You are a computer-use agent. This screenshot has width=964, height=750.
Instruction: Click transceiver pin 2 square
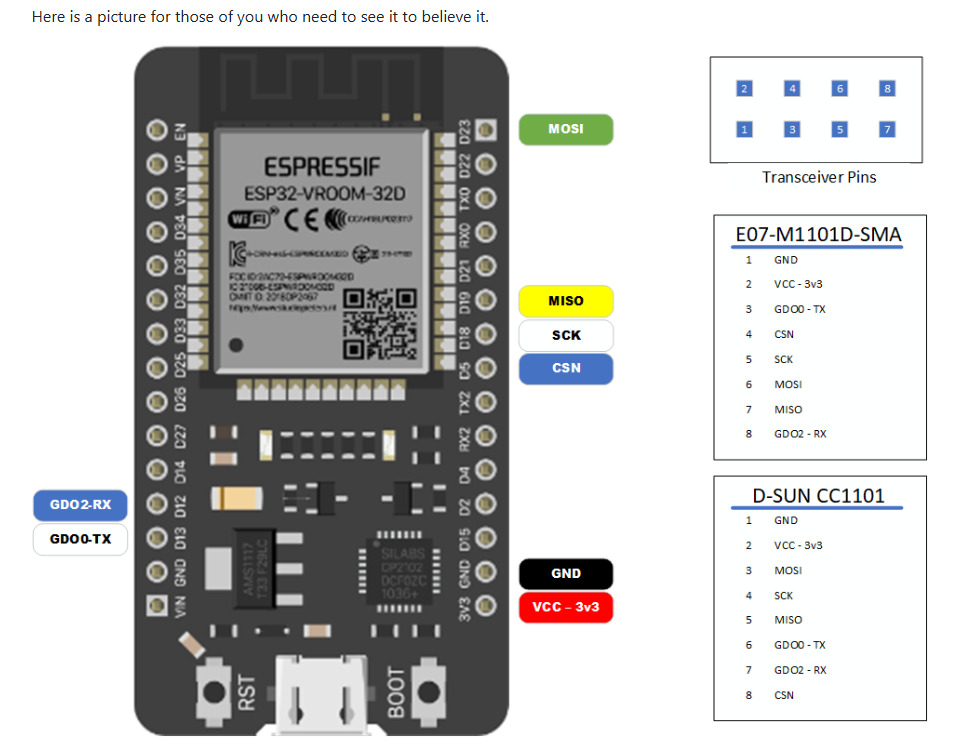(744, 89)
